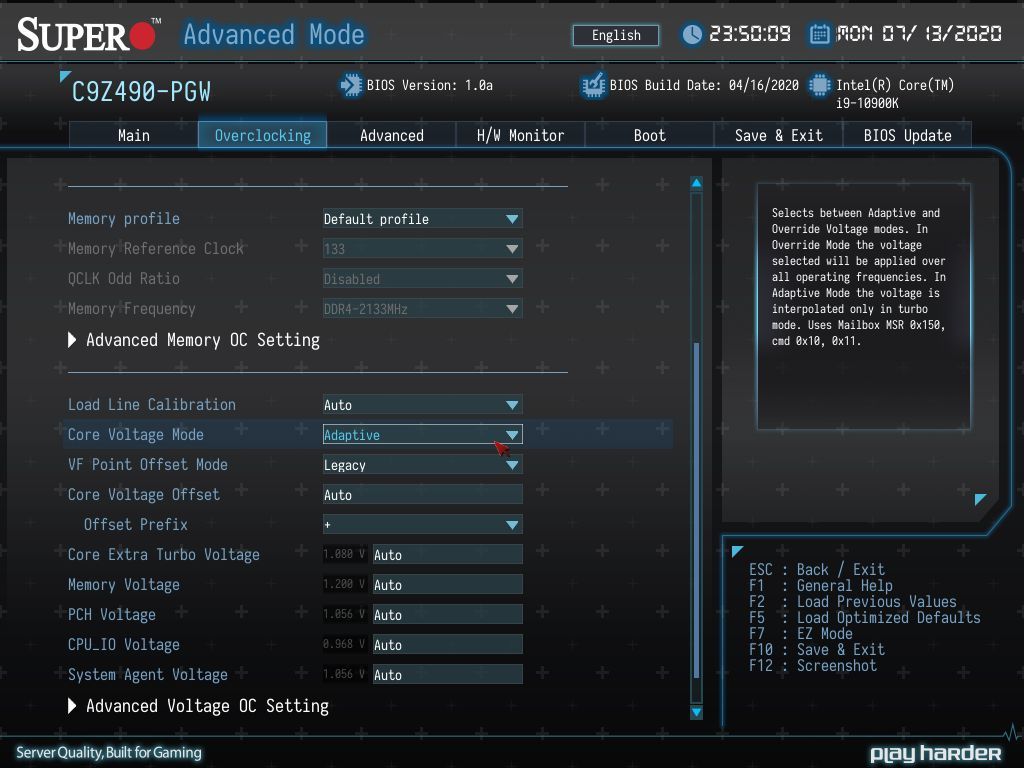This screenshot has height=768, width=1024.
Task: Go to the H/W Monitor tab
Action: (x=520, y=135)
